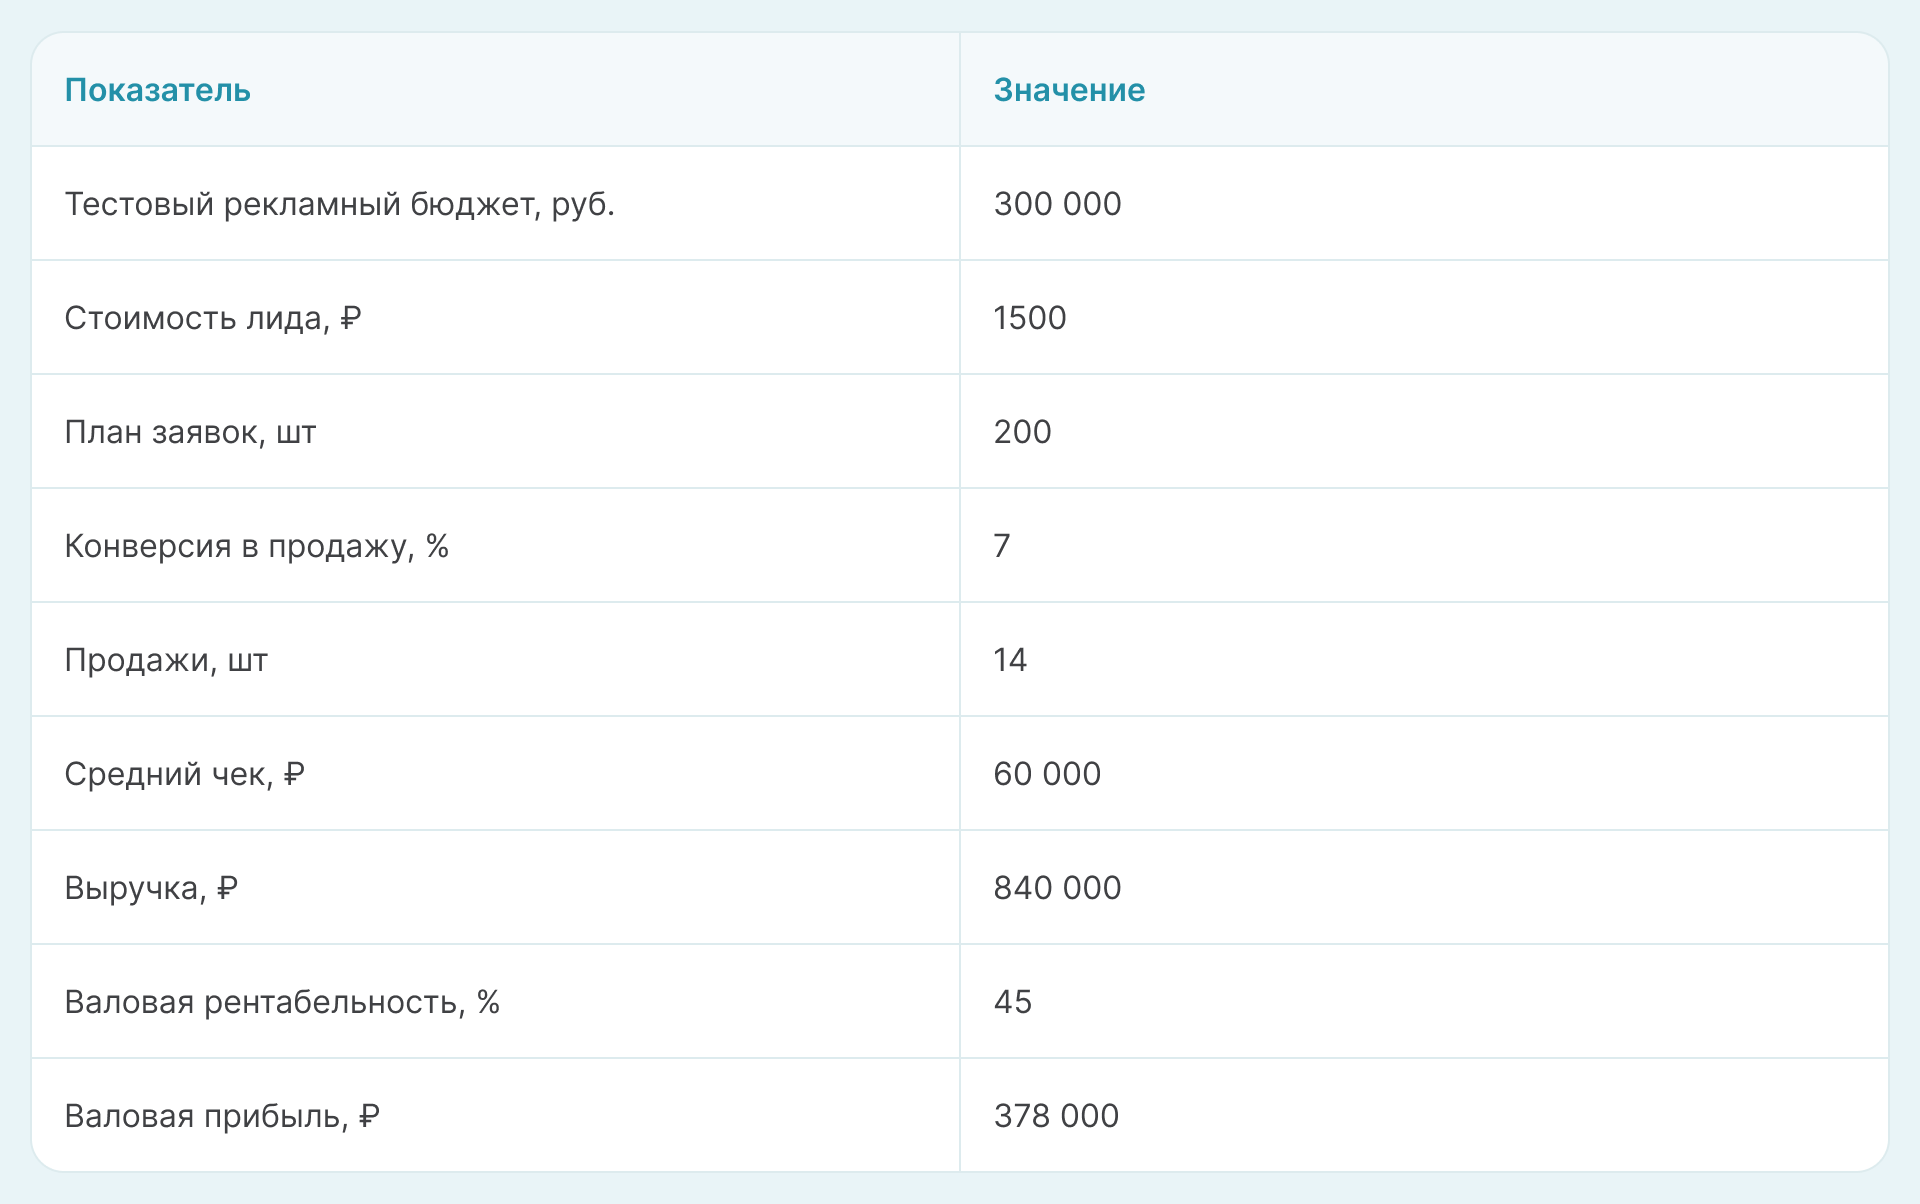Select the 'Стоимость лида, ₽' label
The image size is (1920, 1204).
[x=213, y=318]
